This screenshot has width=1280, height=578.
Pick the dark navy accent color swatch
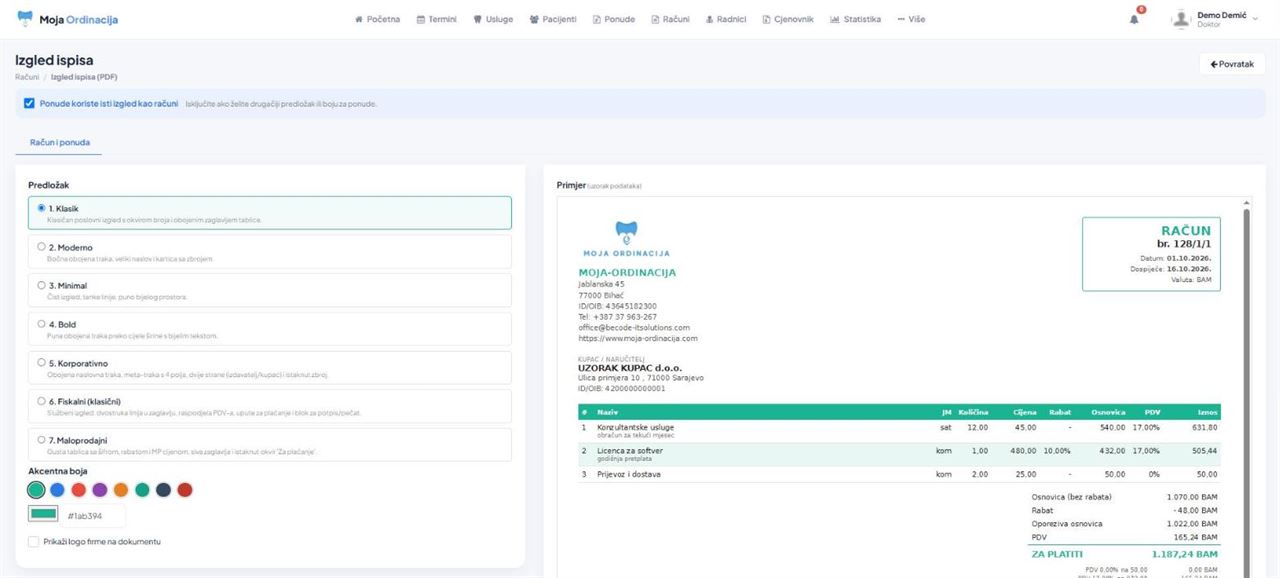(163, 490)
